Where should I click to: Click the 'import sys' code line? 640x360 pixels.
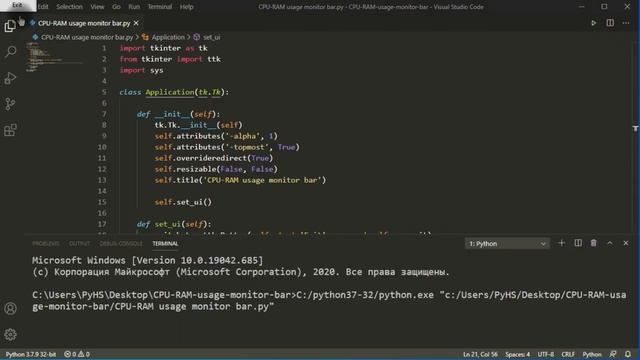(x=141, y=70)
